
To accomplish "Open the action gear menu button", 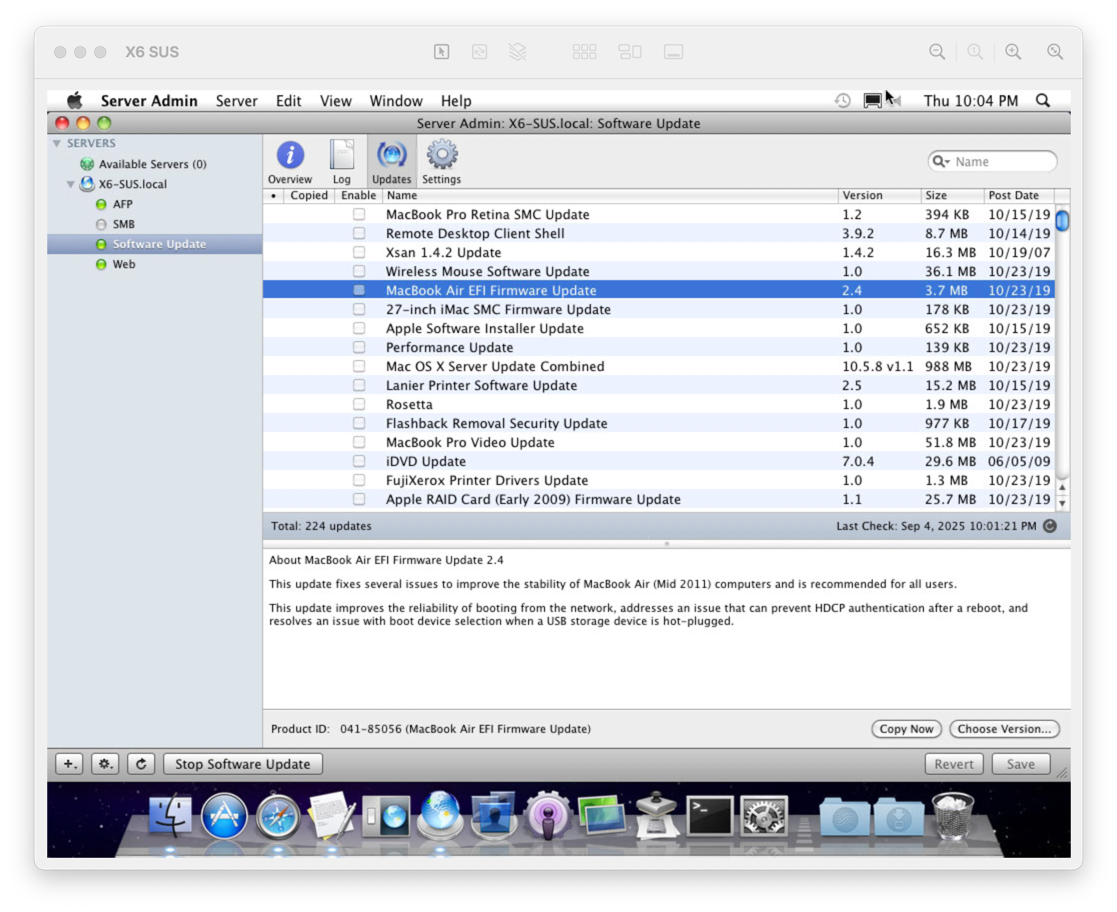I will coord(105,764).
